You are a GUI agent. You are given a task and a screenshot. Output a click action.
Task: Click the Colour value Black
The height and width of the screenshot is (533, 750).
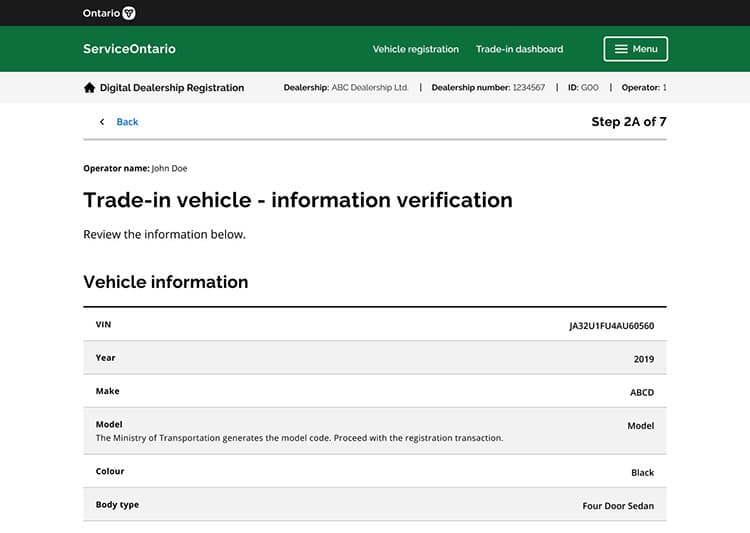pyautogui.click(x=642, y=473)
